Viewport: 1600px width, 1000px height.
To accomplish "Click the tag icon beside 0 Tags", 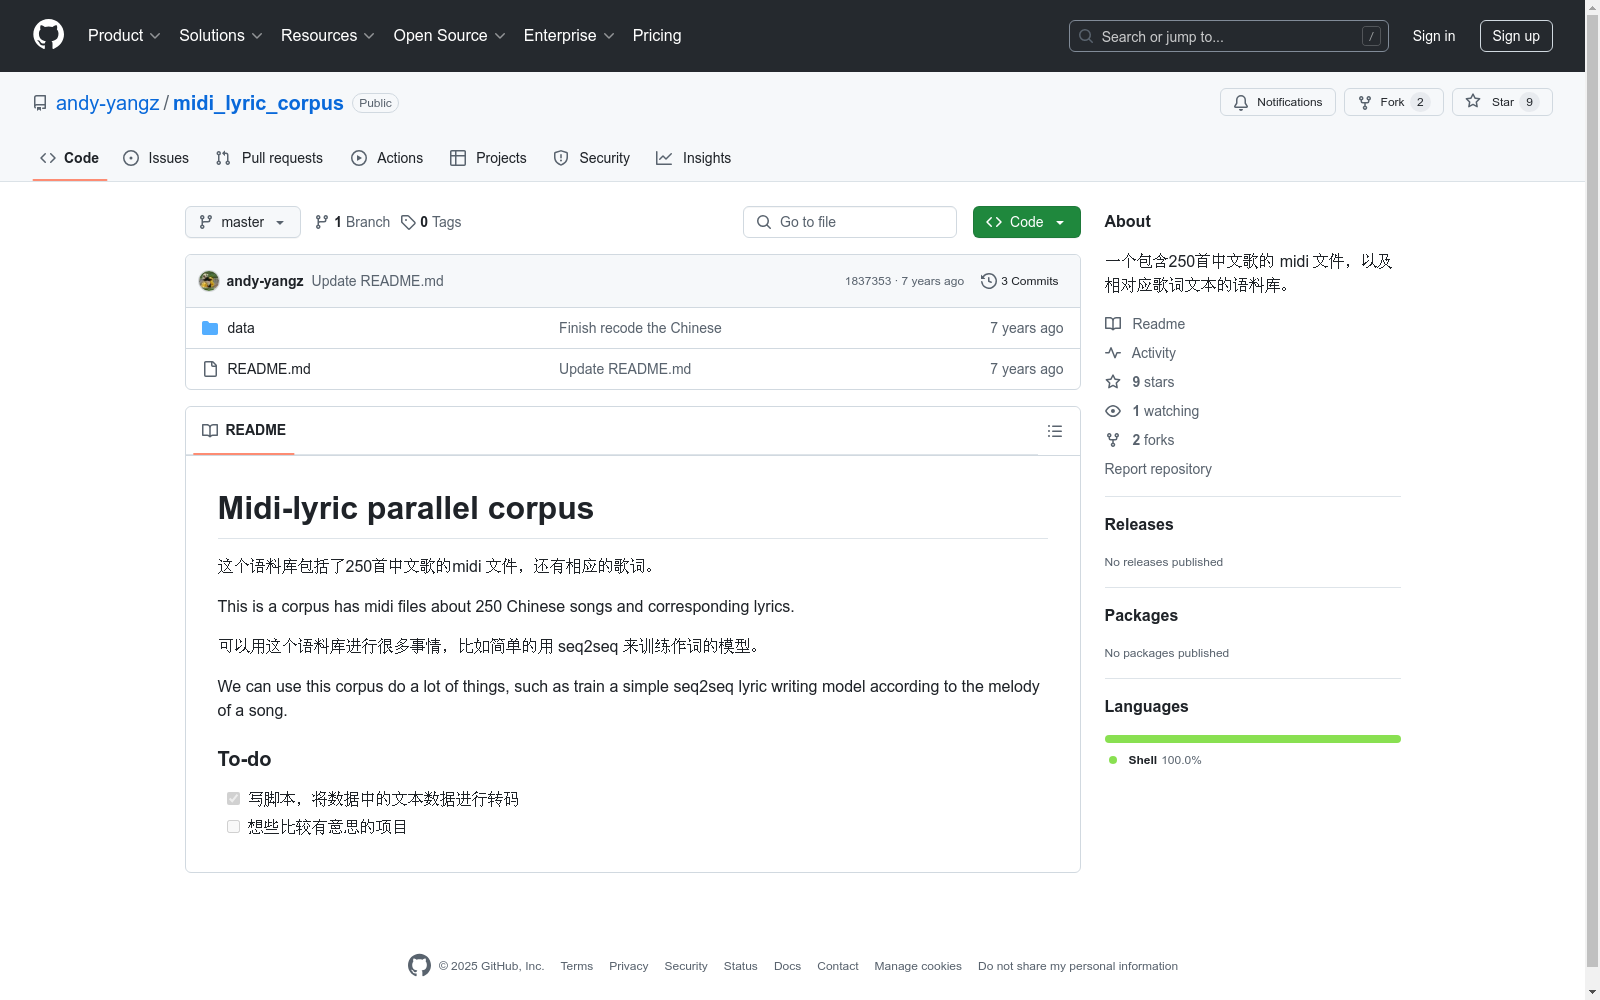I will [408, 222].
